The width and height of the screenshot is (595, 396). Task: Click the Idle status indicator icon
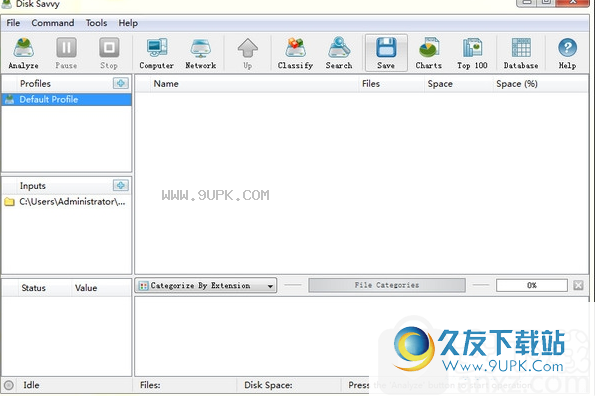point(9,385)
